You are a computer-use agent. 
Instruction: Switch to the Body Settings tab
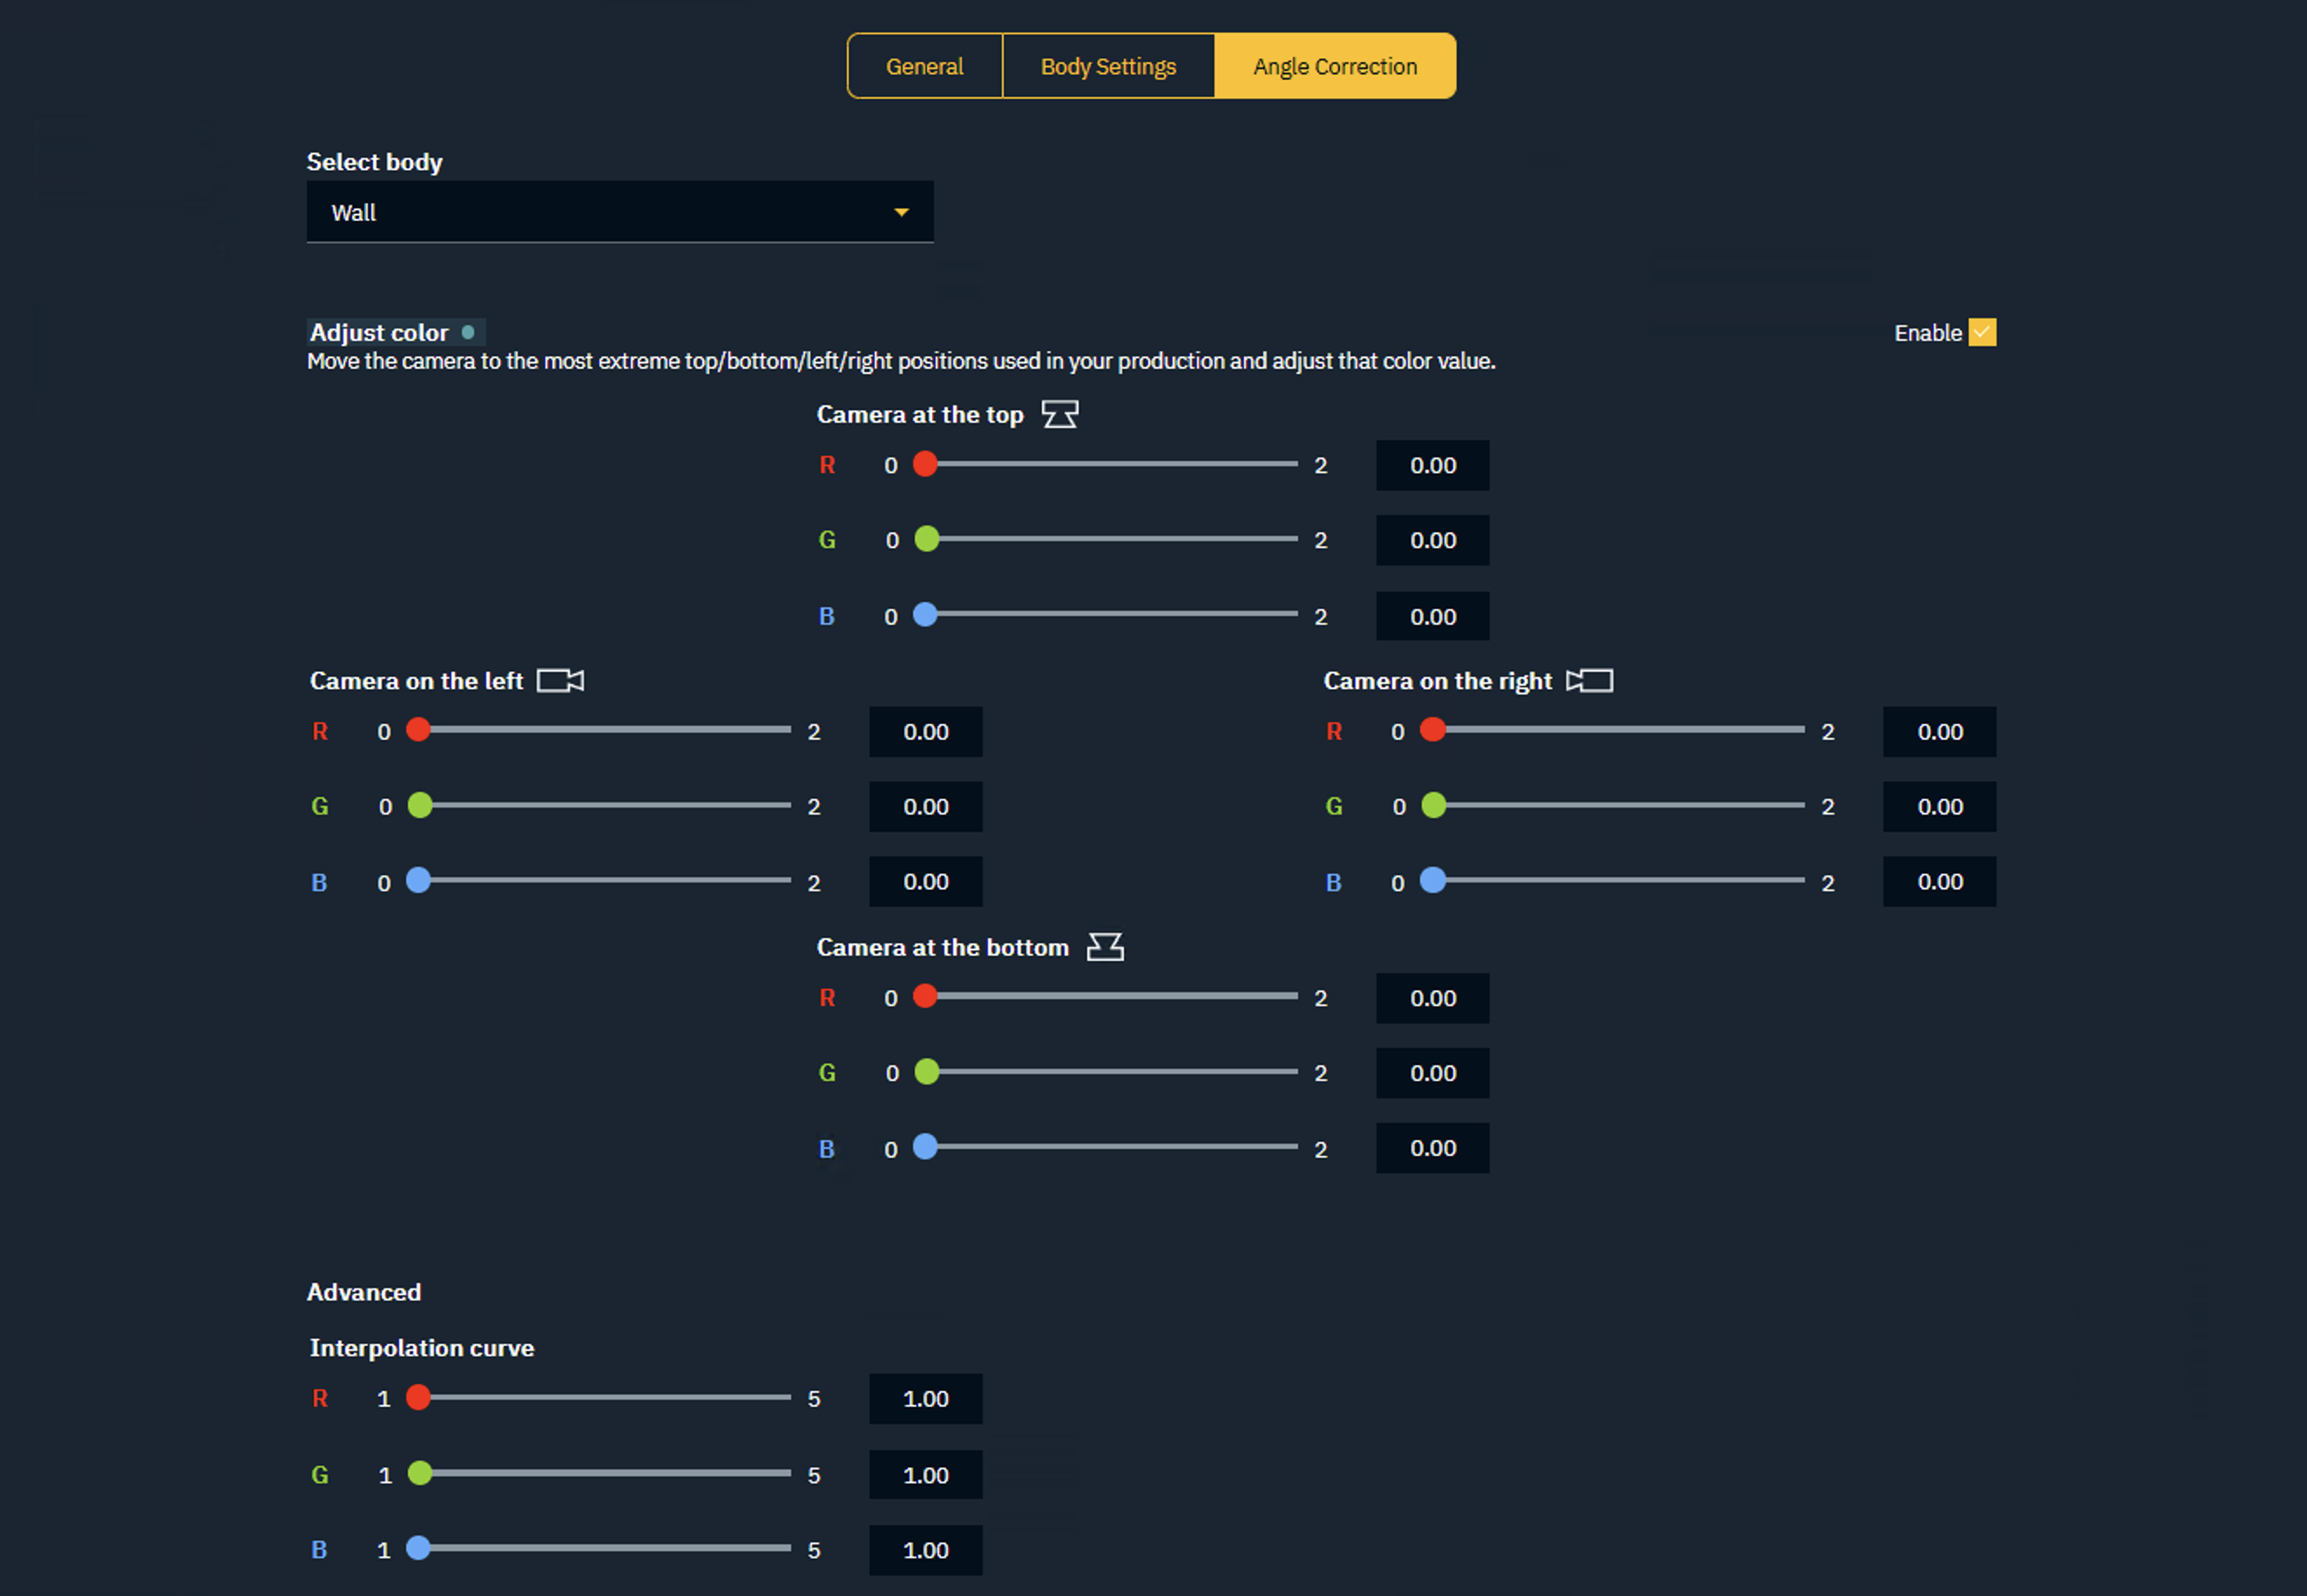pyautogui.click(x=1108, y=66)
